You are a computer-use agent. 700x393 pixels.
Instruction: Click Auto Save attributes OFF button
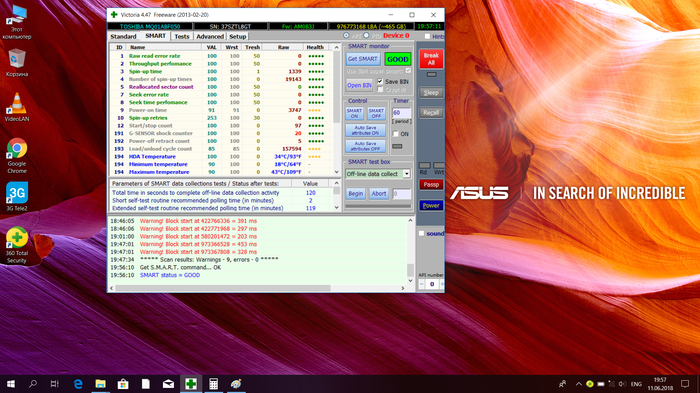click(365, 146)
